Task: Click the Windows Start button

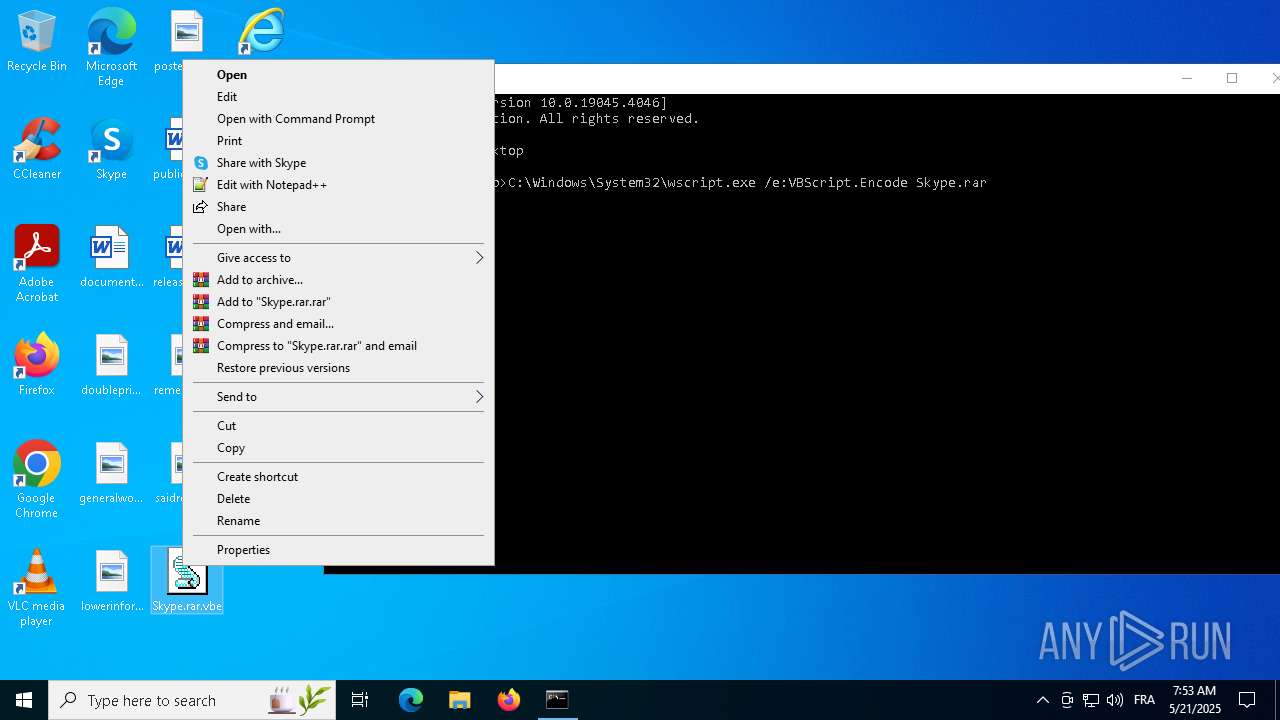Action: click(24, 700)
